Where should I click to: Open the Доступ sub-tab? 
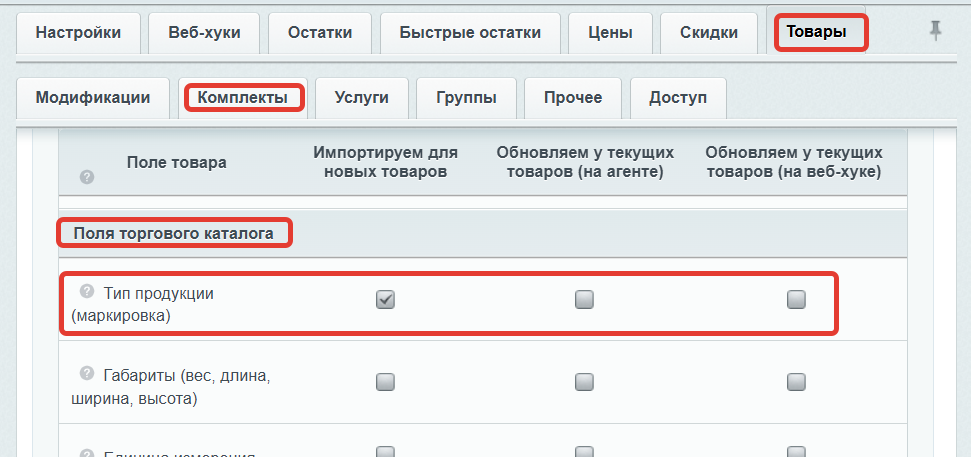(x=678, y=98)
